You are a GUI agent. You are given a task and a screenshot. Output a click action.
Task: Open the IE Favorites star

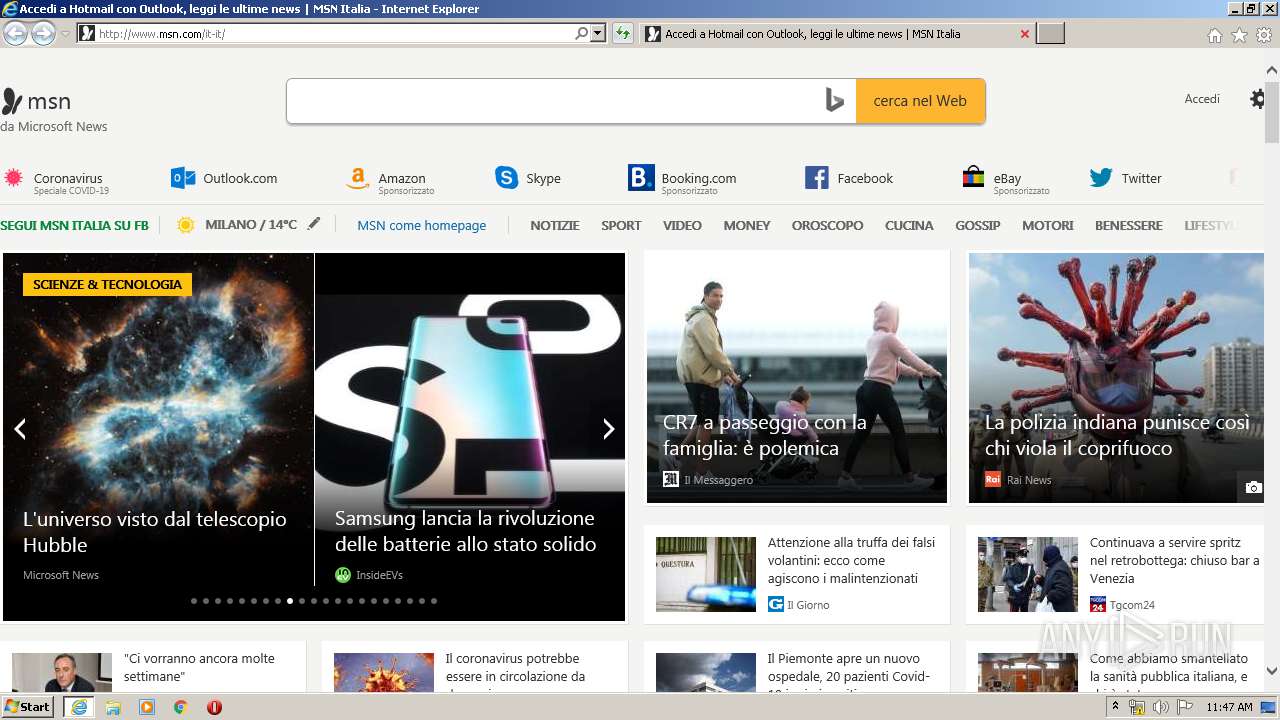[x=1239, y=35]
